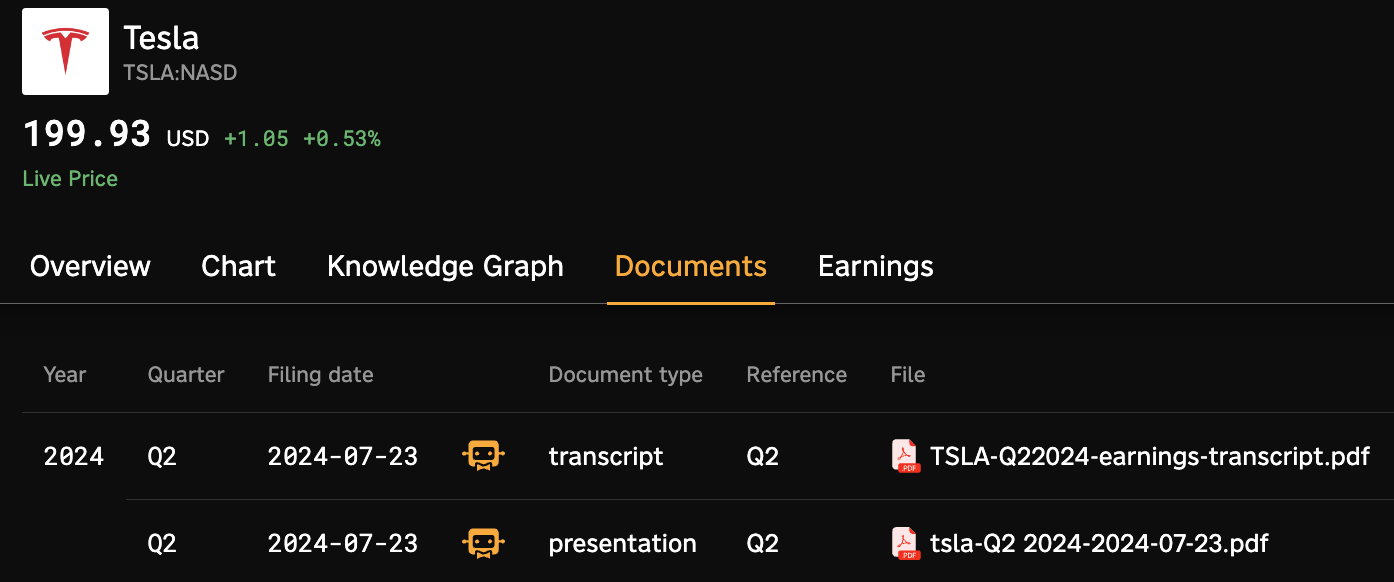
Task: Click the Tesla company name heading
Action: (161, 38)
